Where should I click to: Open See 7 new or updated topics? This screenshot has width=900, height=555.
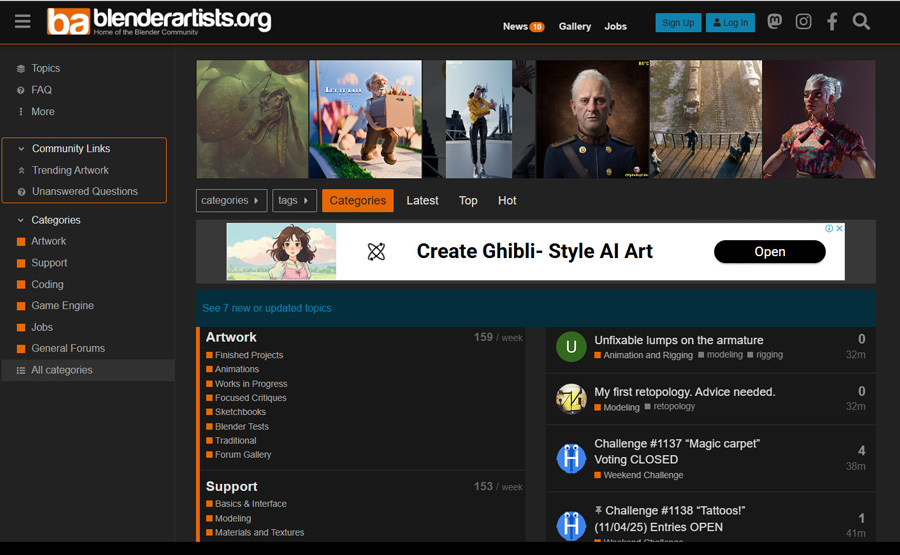[267, 308]
